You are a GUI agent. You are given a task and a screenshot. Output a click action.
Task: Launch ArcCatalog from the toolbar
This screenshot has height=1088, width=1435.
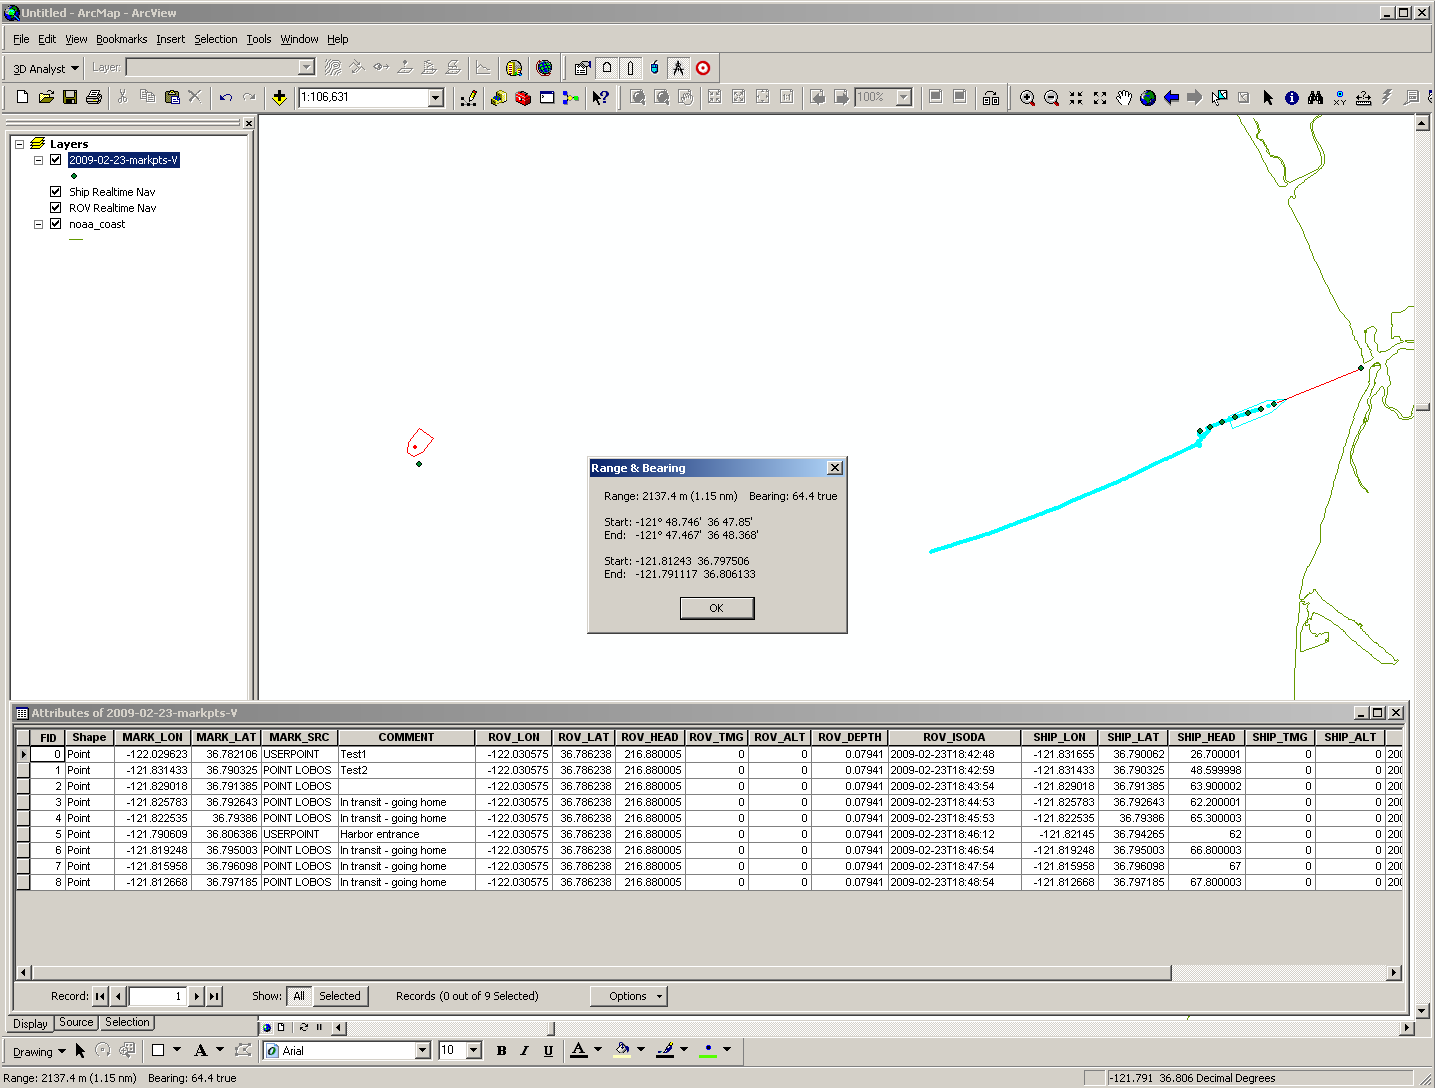498,97
